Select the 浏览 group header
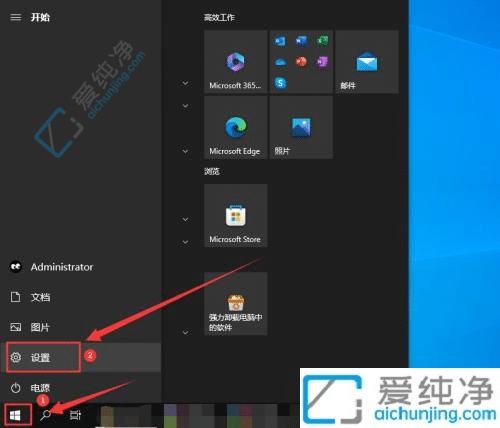Viewport: 500px width, 428px height. 212,171
